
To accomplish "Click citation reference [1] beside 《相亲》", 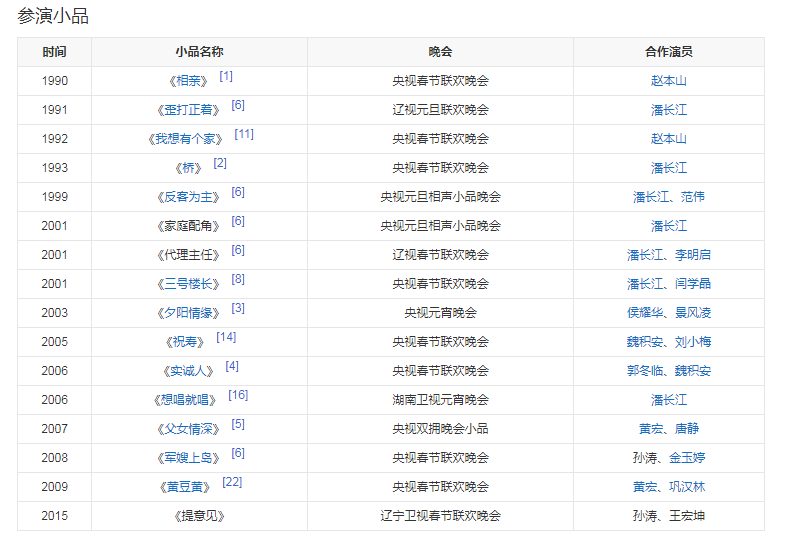I will pos(226,76).
